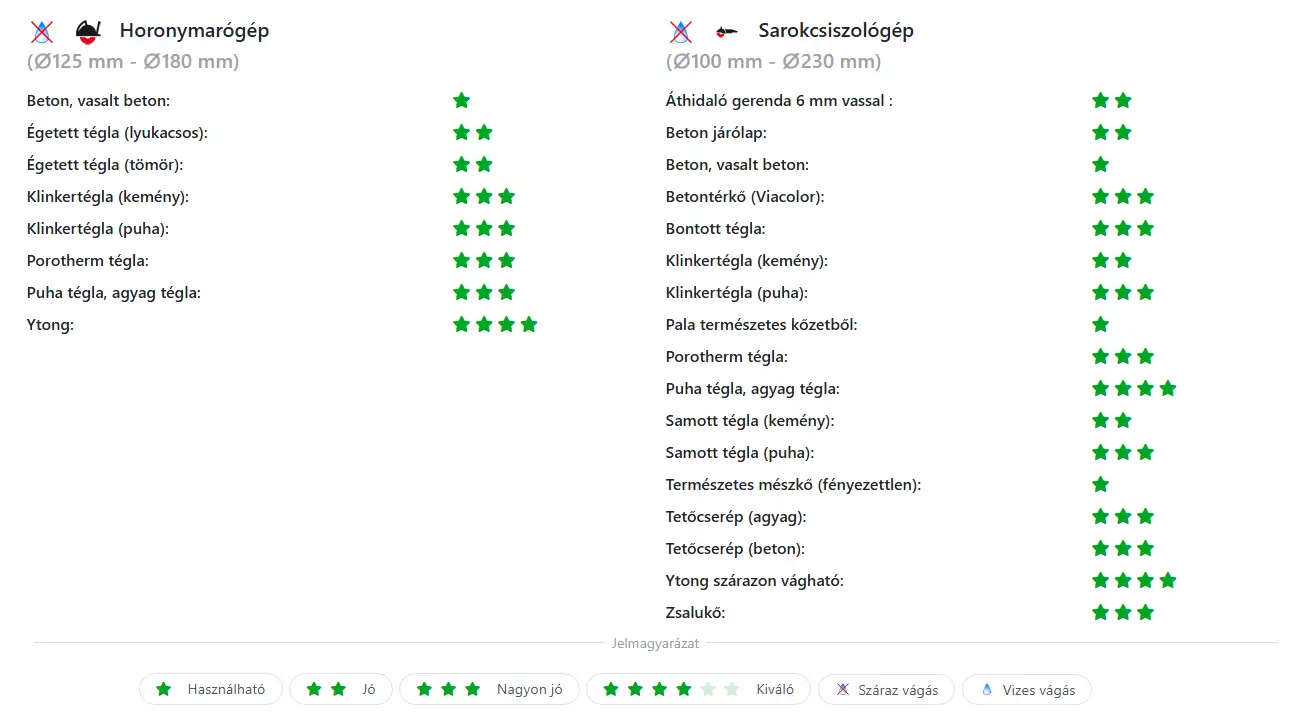This screenshot has width=1314, height=723.
Task: Click the four stars for Ytong szárazon vágható
Action: pyautogui.click(x=1134, y=581)
